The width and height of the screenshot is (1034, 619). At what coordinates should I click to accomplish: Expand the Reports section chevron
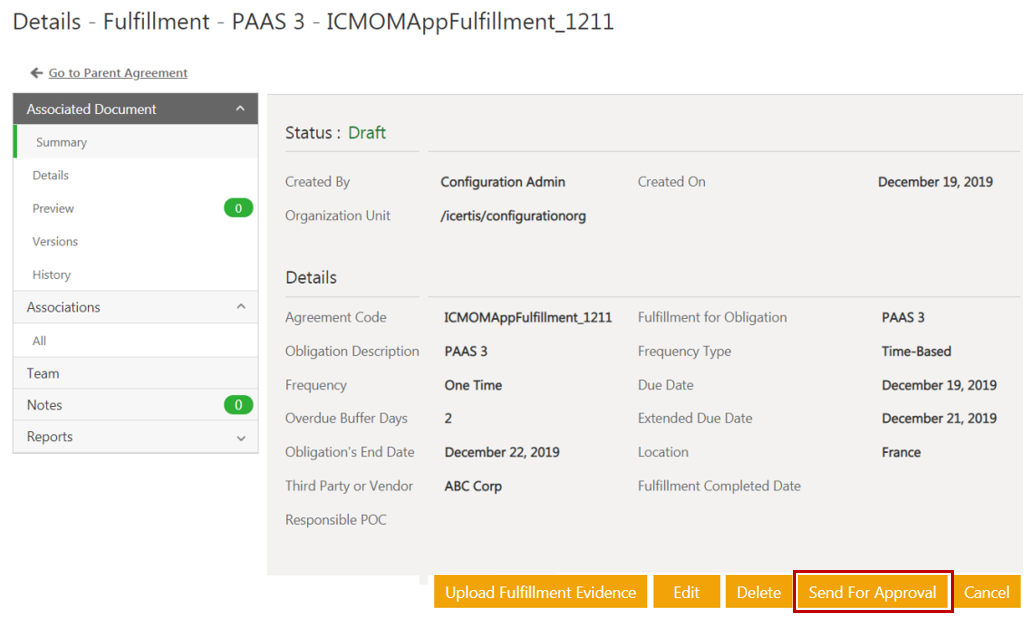[x=240, y=438]
